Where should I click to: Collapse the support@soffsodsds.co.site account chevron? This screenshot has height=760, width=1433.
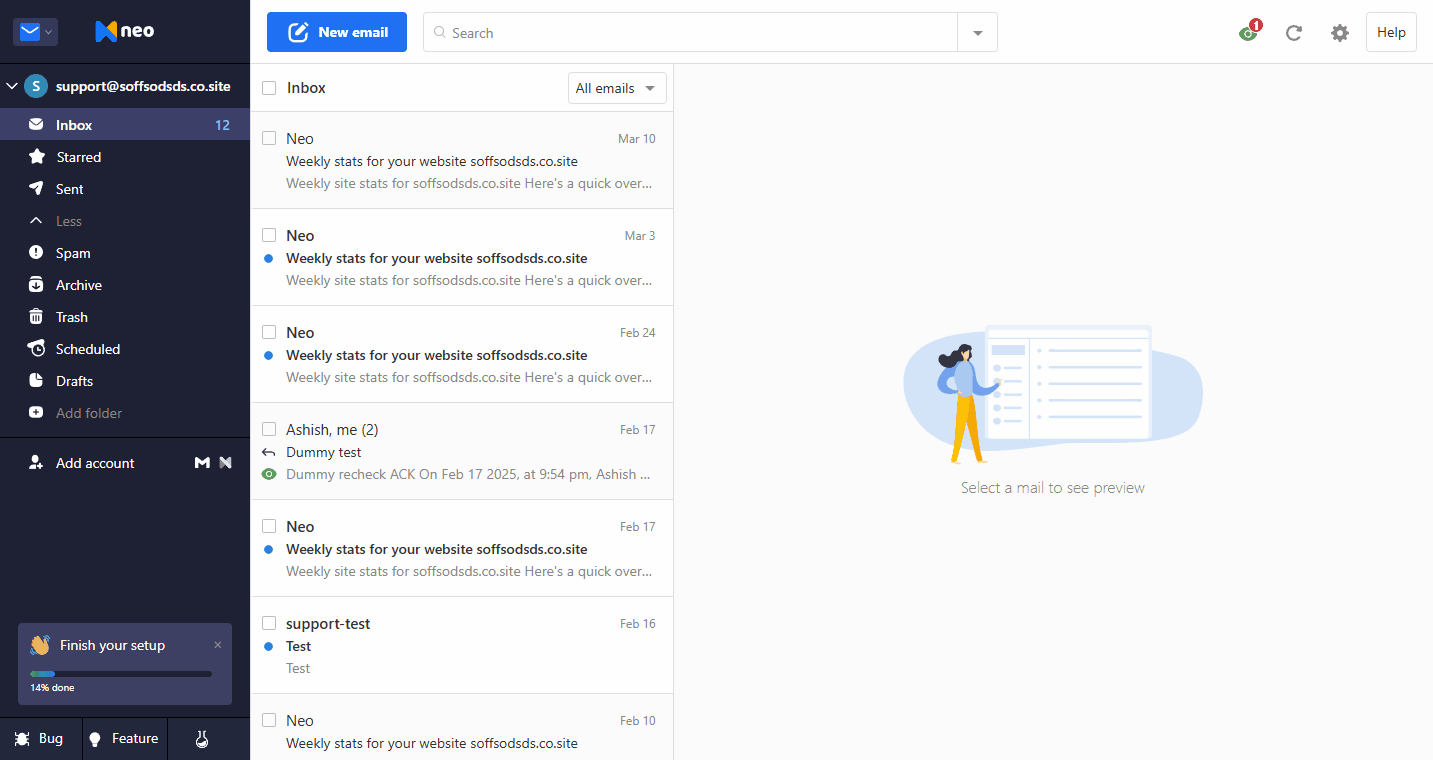coord(12,87)
